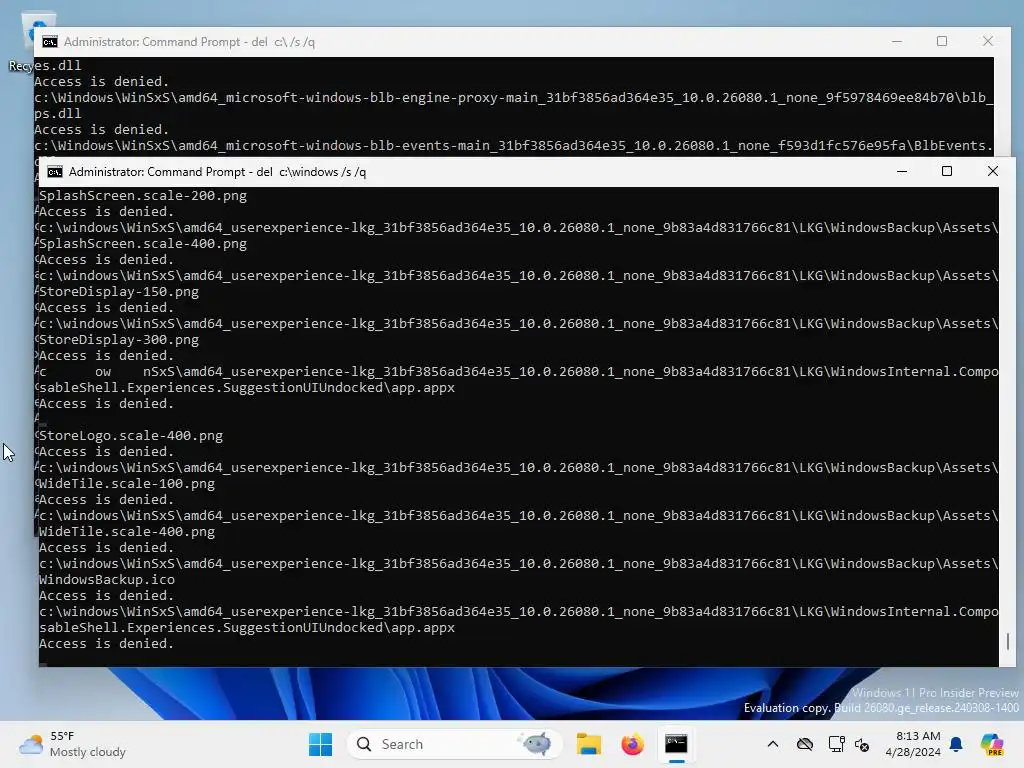
Task: Click the SplashScreen.scale-200.png output line
Action: 143,195
